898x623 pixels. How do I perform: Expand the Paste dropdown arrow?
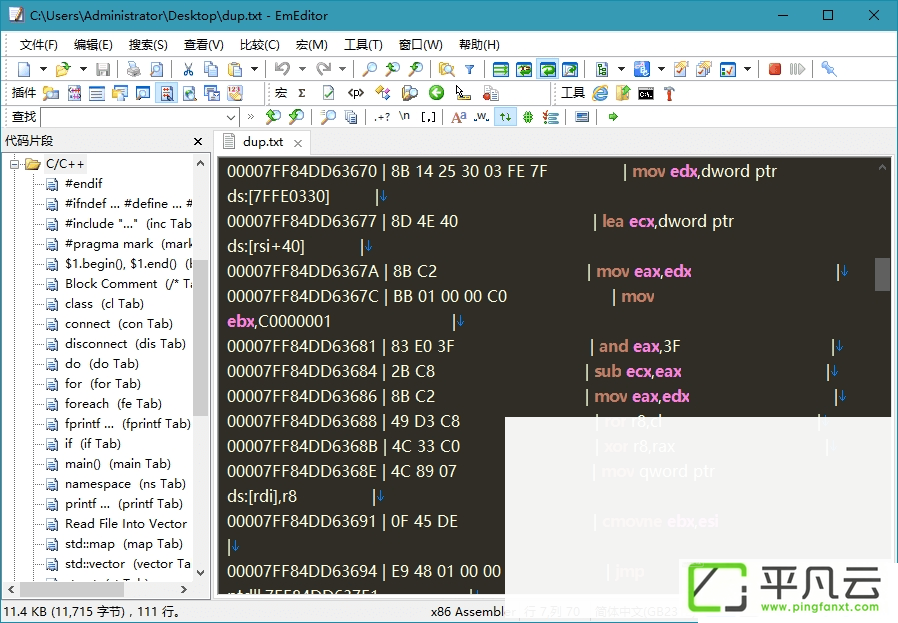click(x=254, y=69)
